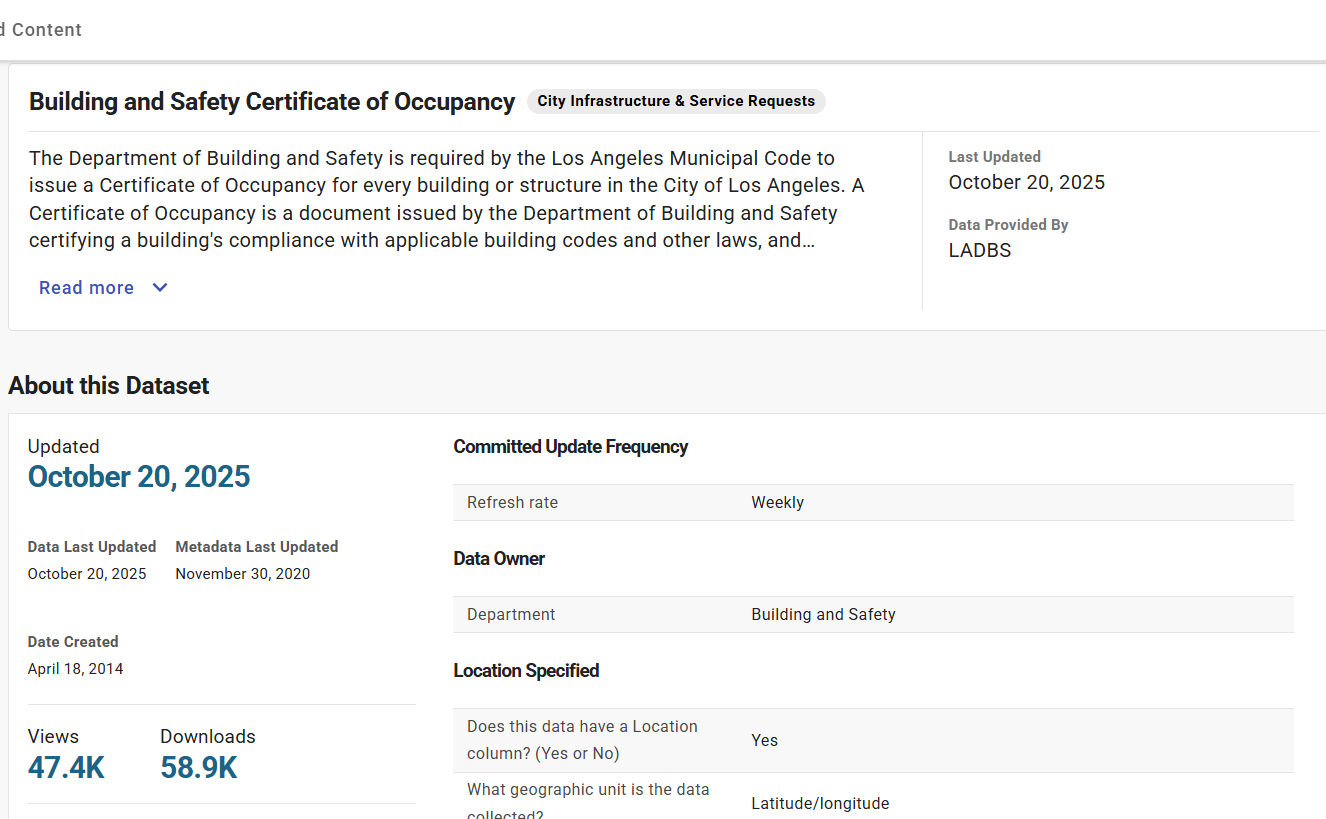
Task: Click the 47.4K views count
Action: pyautogui.click(x=66, y=768)
